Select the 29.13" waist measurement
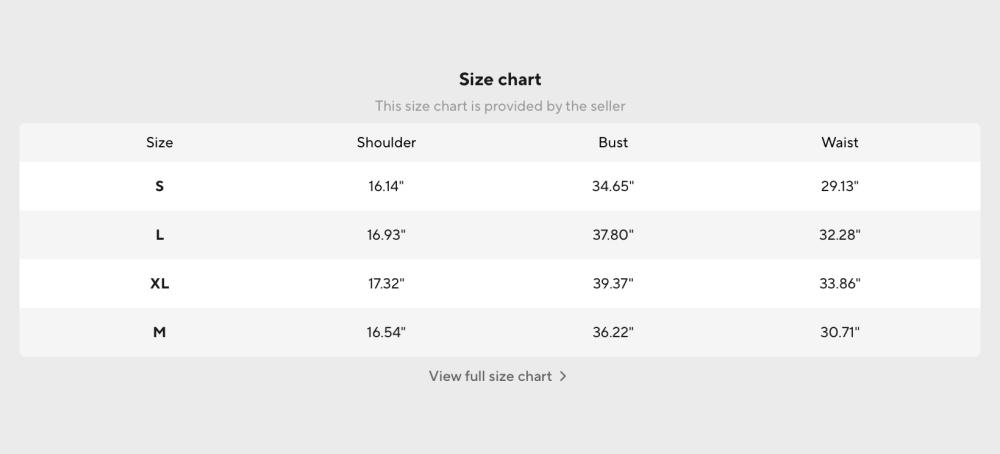1000x454 pixels. coord(840,186)
